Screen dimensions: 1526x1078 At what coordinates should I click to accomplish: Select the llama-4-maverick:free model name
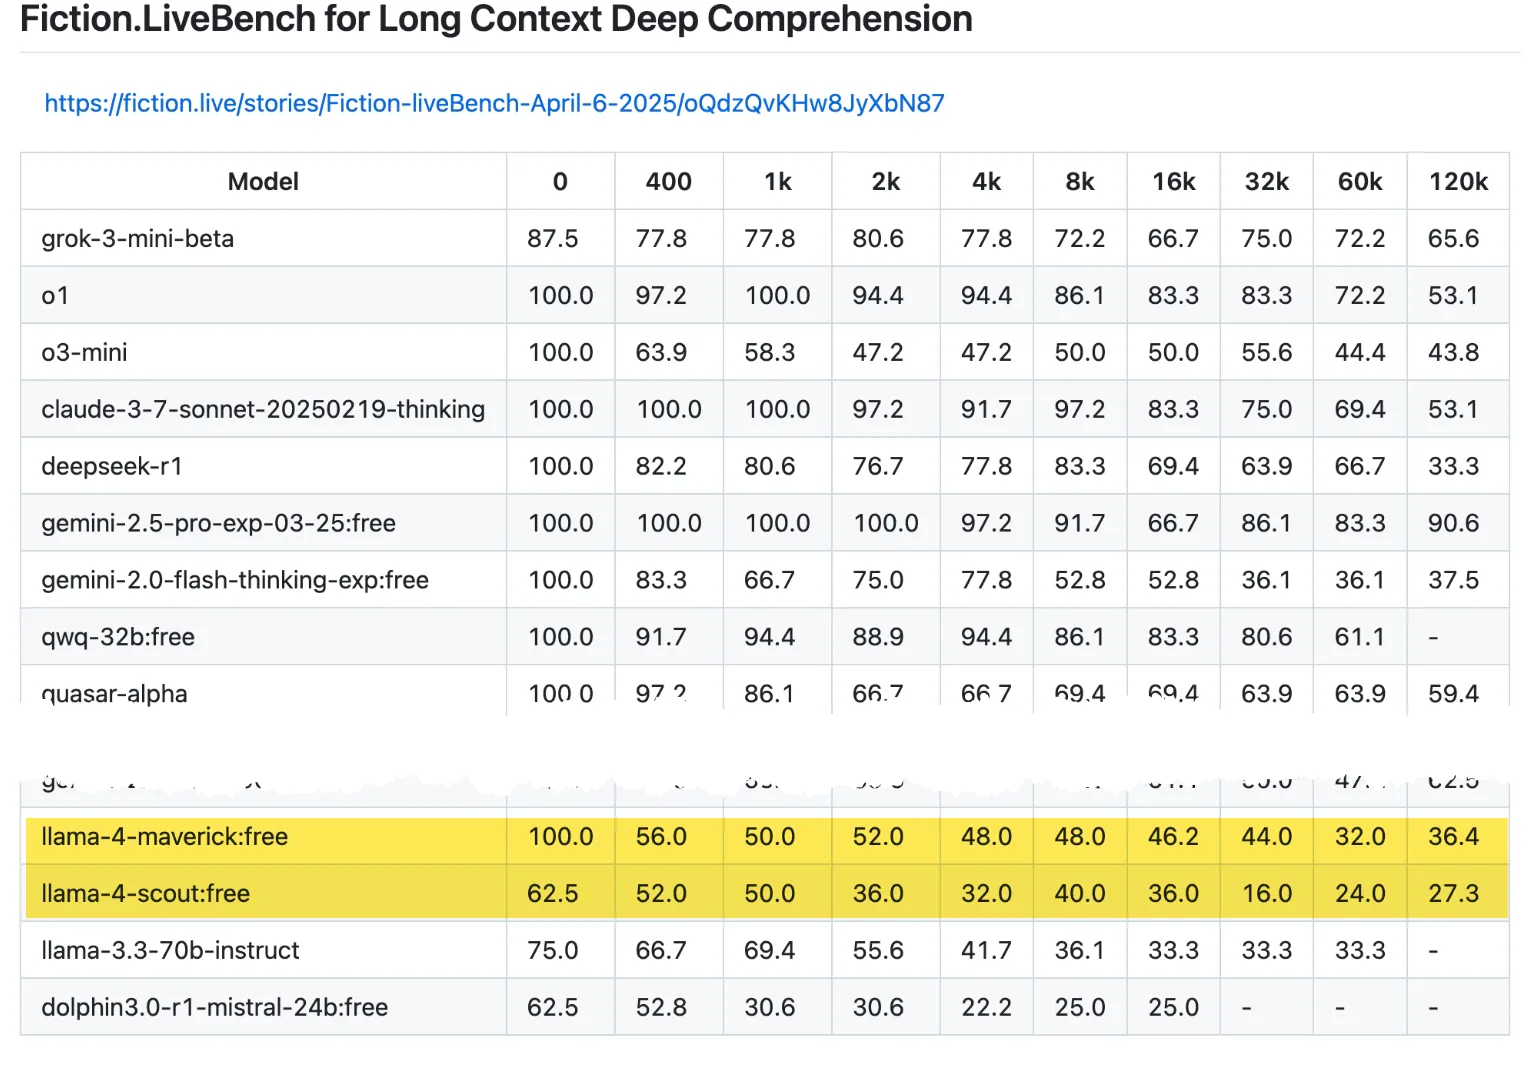click(165, 836)
